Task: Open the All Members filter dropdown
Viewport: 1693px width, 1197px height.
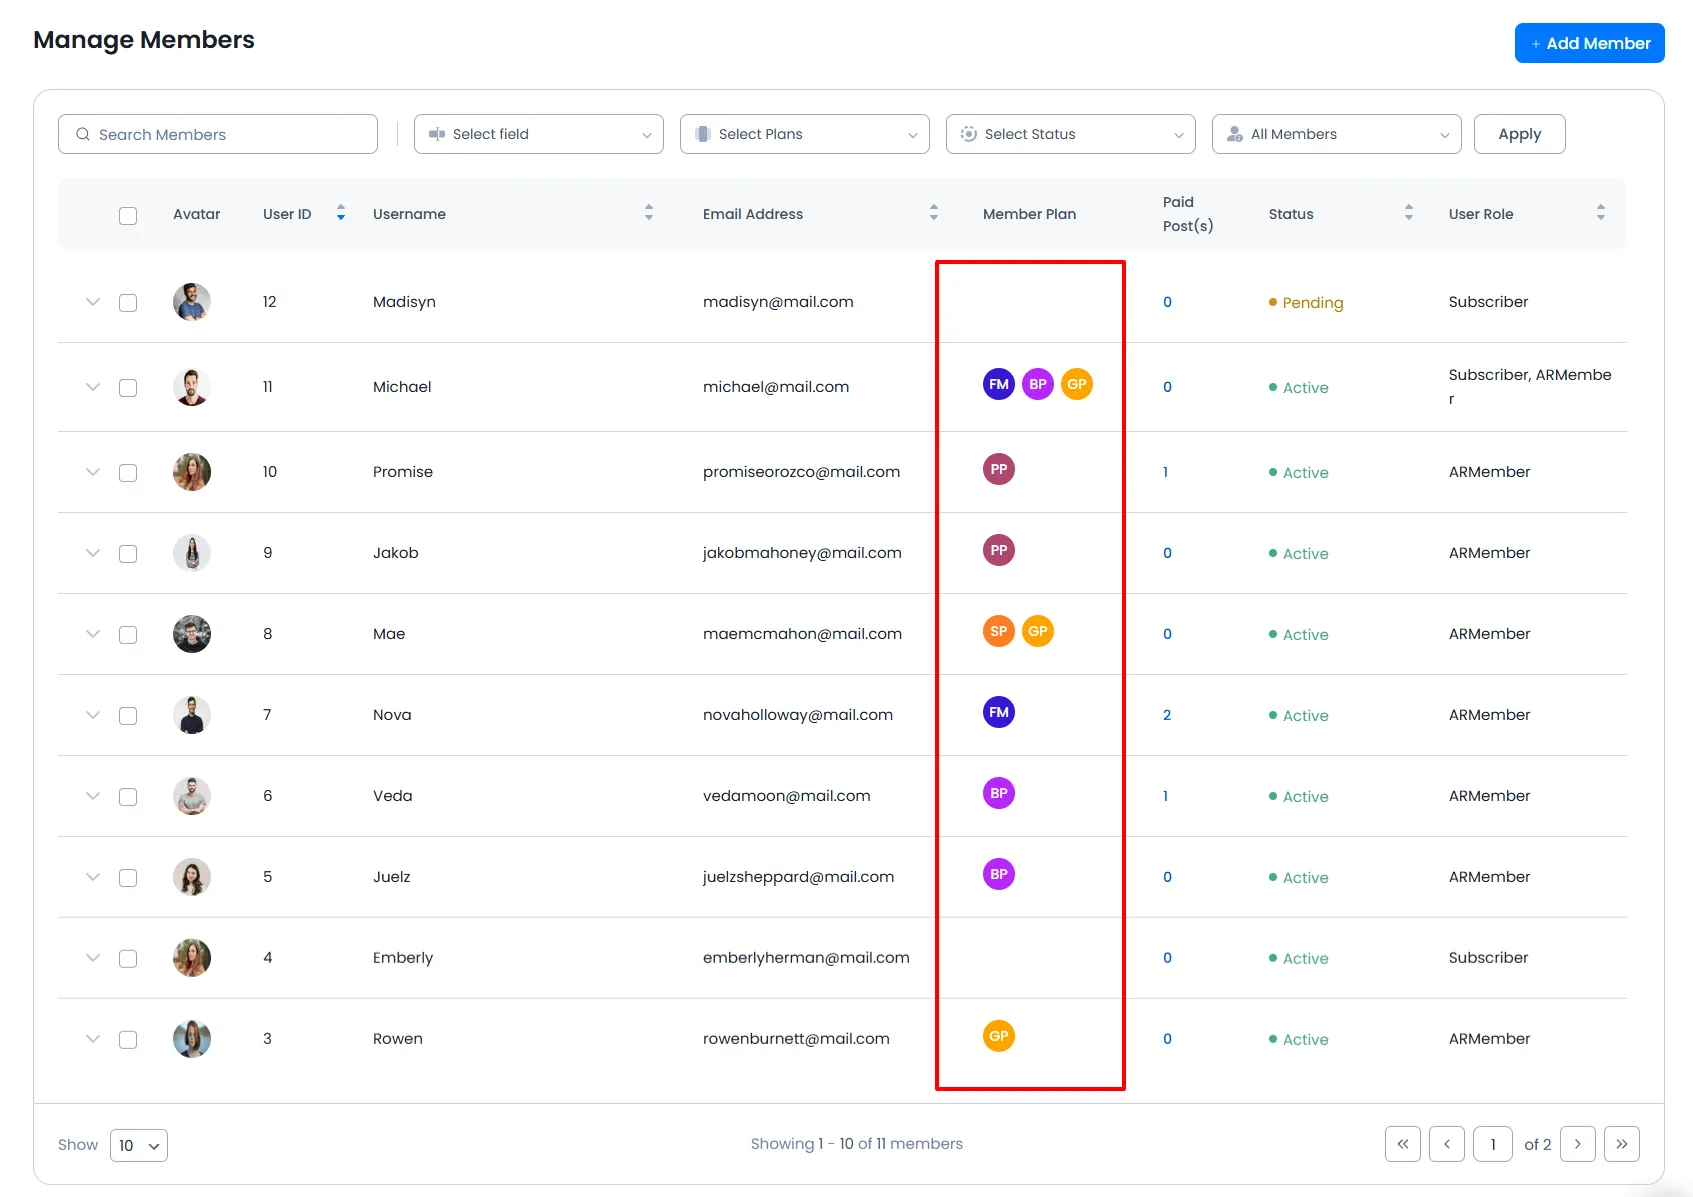Action: click(x=1336, y=134)
